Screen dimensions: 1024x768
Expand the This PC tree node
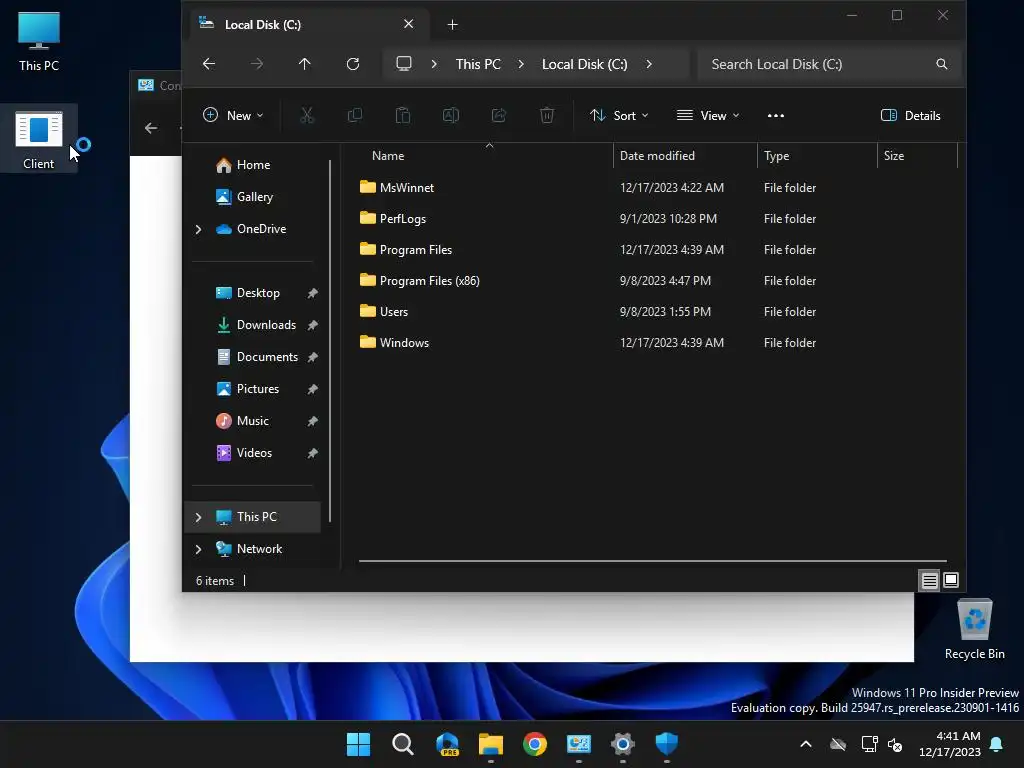pos(199,517)
